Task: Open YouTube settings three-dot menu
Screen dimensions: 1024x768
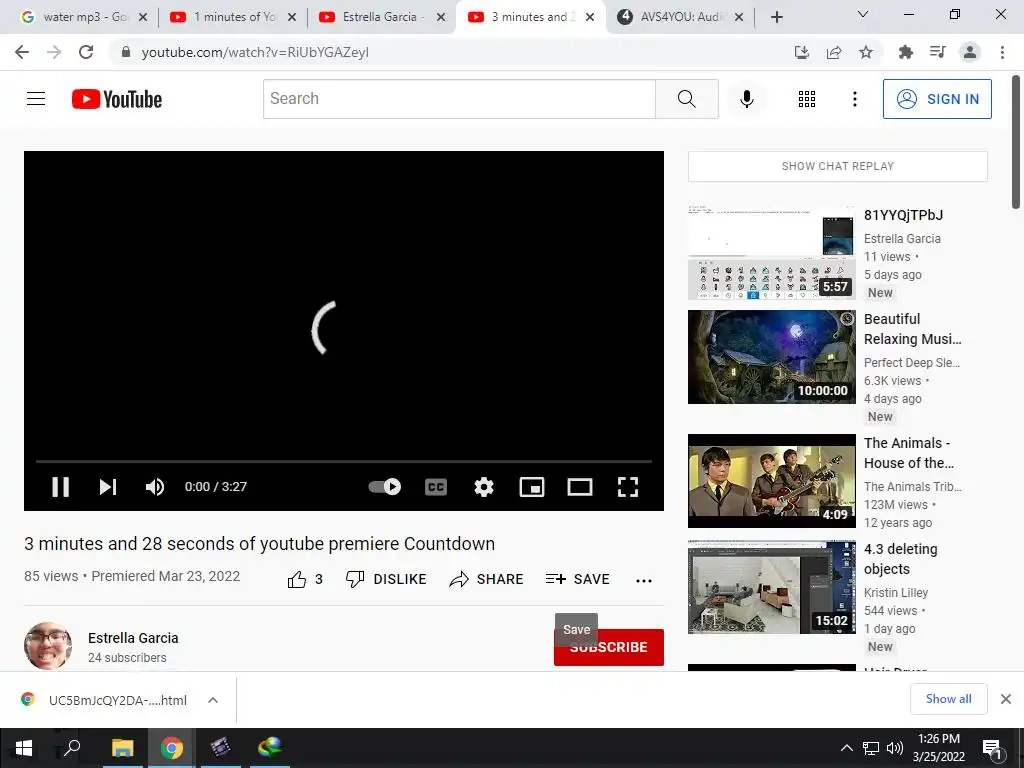Action: pos(854,99)
